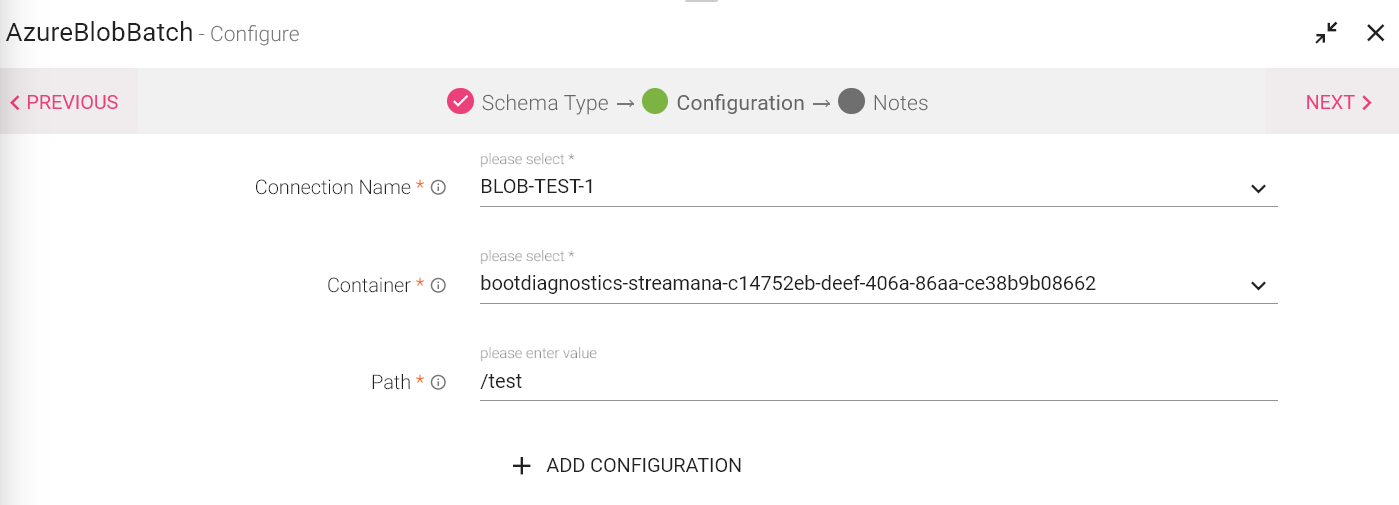
Task: Close the AzureBlobBatch configure dialog
Action: [1375, 33]
